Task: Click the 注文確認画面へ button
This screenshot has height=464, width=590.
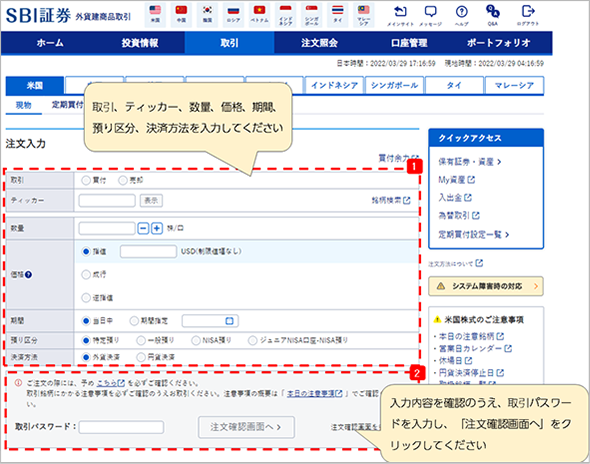Action: point(246,427)
